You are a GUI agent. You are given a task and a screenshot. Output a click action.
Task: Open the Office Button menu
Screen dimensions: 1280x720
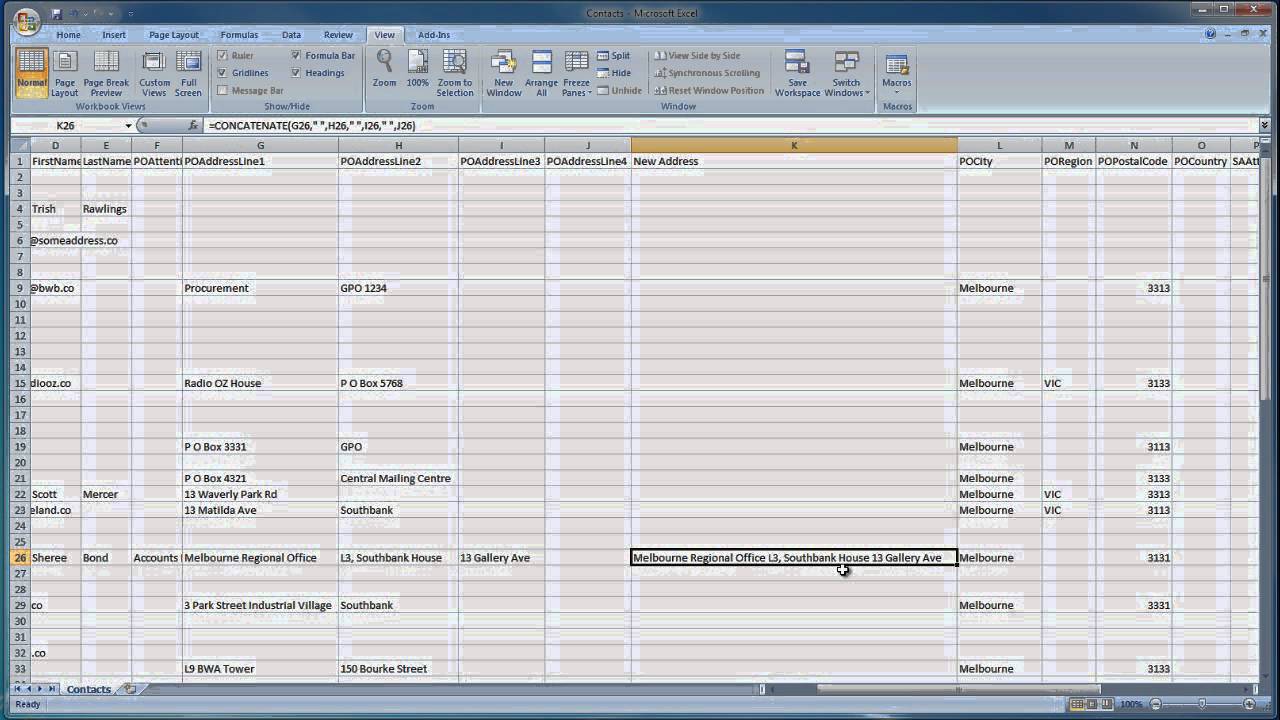click(x=27, y=21)
